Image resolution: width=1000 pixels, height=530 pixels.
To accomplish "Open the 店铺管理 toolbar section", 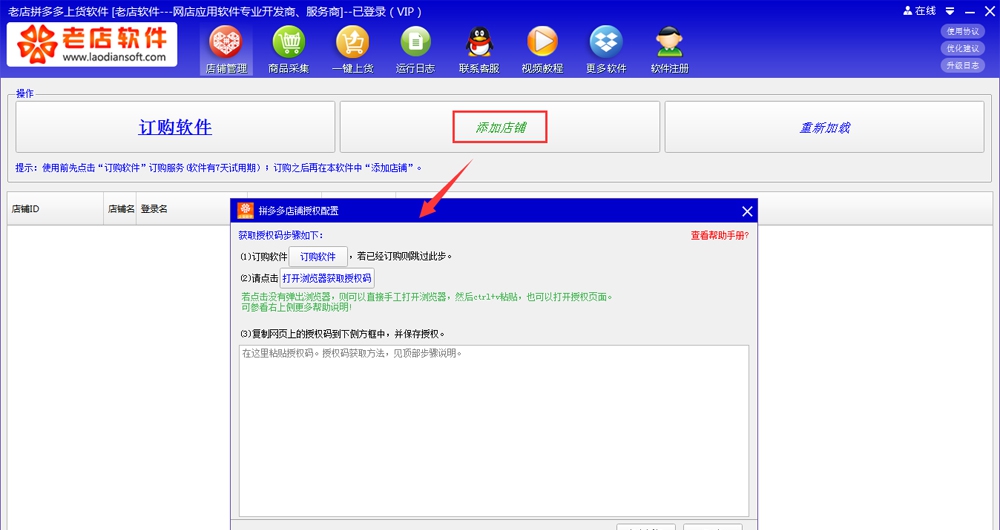I will 226,50.
